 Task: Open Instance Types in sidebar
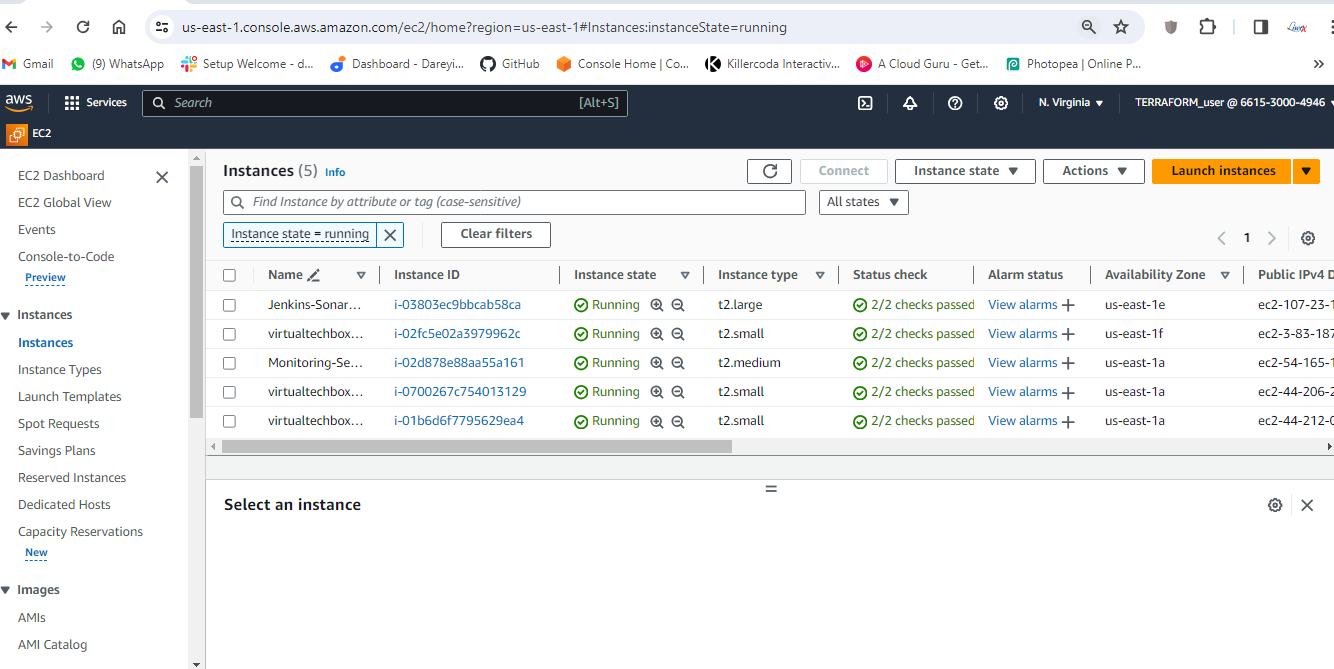click(60, 370)
